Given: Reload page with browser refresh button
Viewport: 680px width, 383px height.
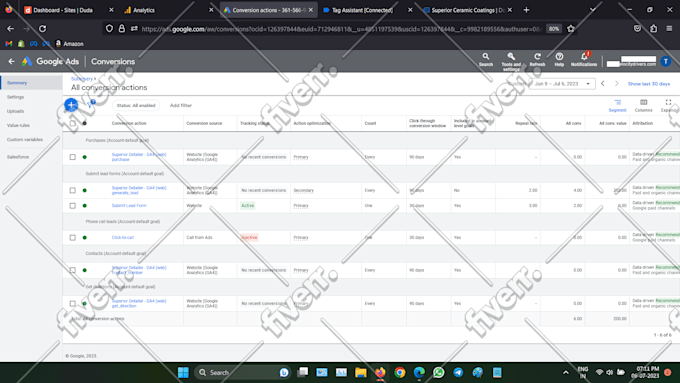Looking at the screenshot, I should (42, 29).
